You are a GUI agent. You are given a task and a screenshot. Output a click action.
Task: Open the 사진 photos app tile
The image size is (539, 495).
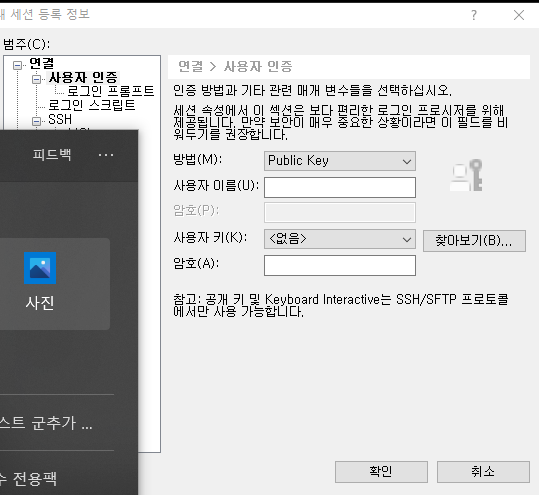click(x=55, y=284)
